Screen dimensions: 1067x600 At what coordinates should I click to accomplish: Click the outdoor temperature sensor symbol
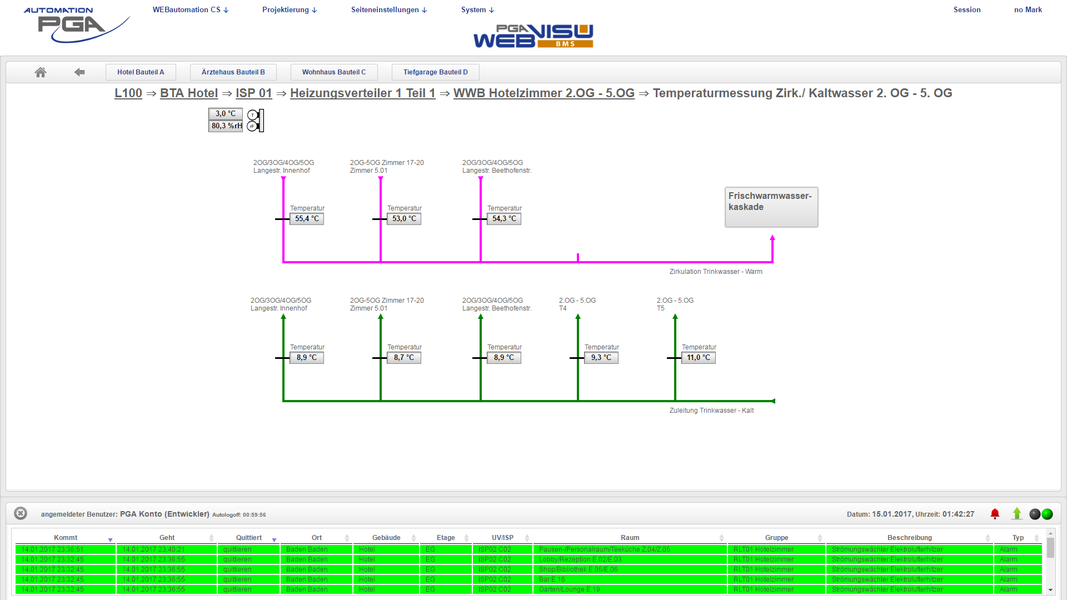coord(255,120)
